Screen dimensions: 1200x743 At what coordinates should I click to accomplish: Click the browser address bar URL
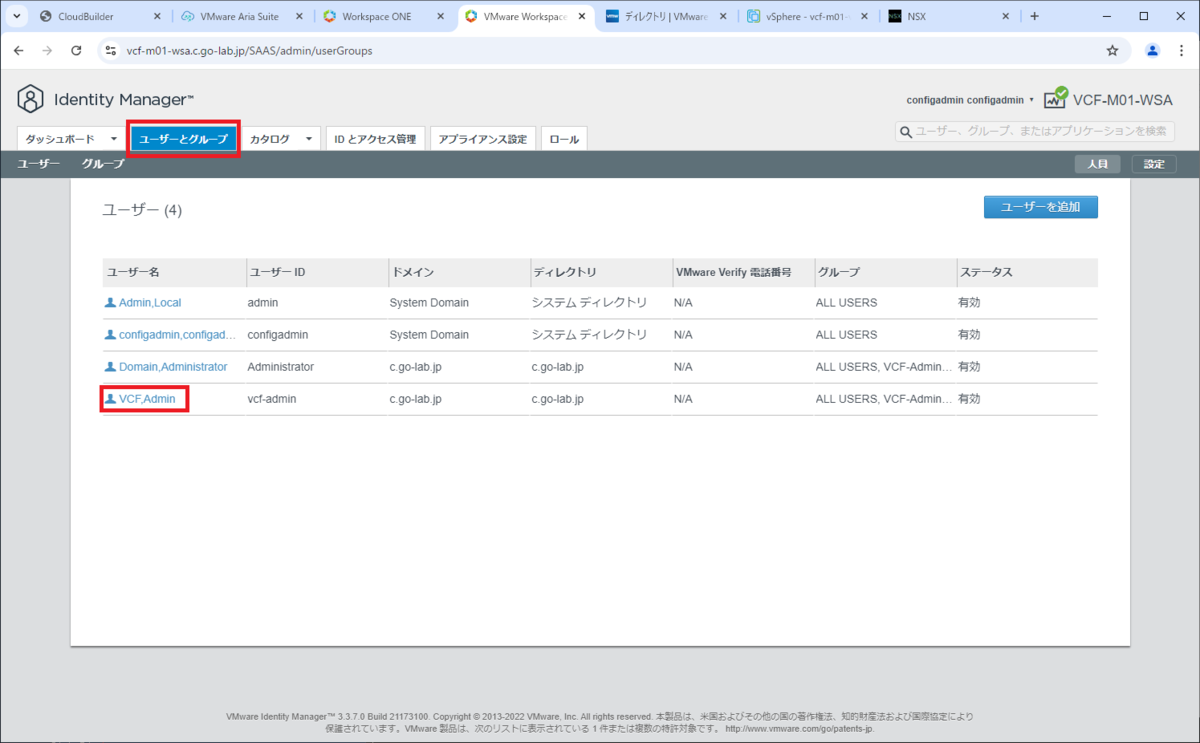[249, 50]
